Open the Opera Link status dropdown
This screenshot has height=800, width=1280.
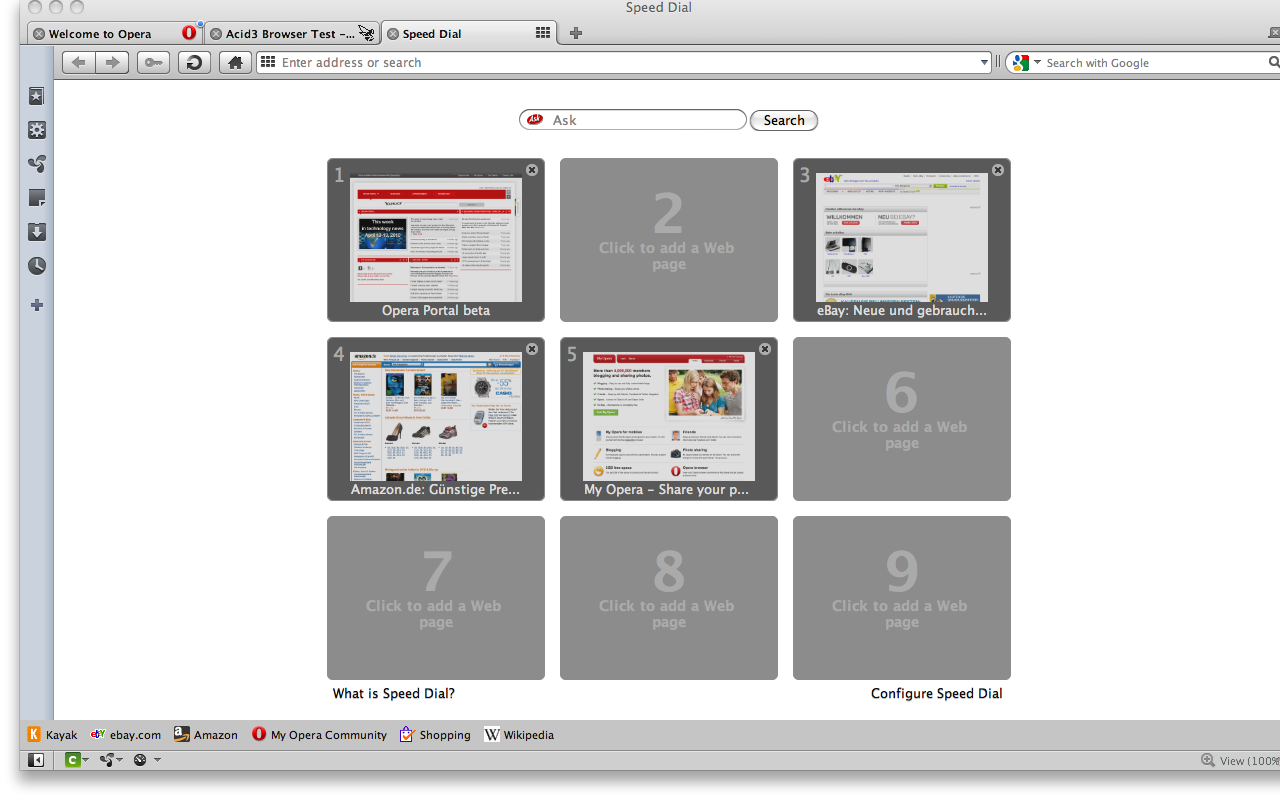(77, 760)
